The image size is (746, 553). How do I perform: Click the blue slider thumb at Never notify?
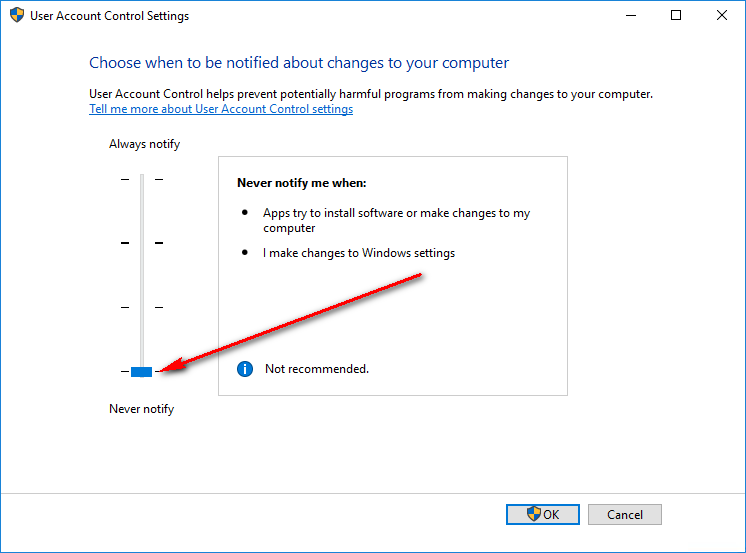coord(141,371)
